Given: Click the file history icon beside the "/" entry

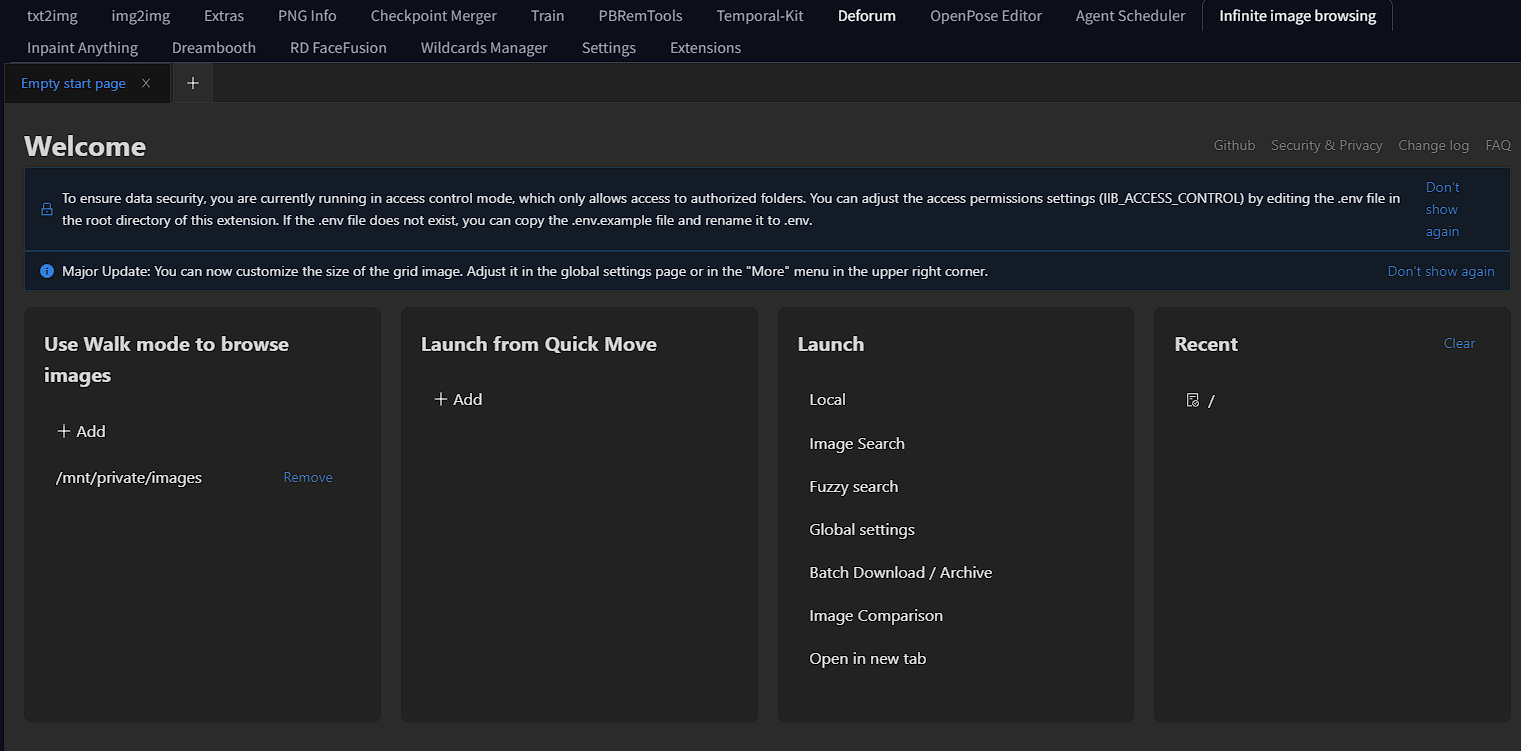Looking at the screenshot, I should [x=1193, y=399].
